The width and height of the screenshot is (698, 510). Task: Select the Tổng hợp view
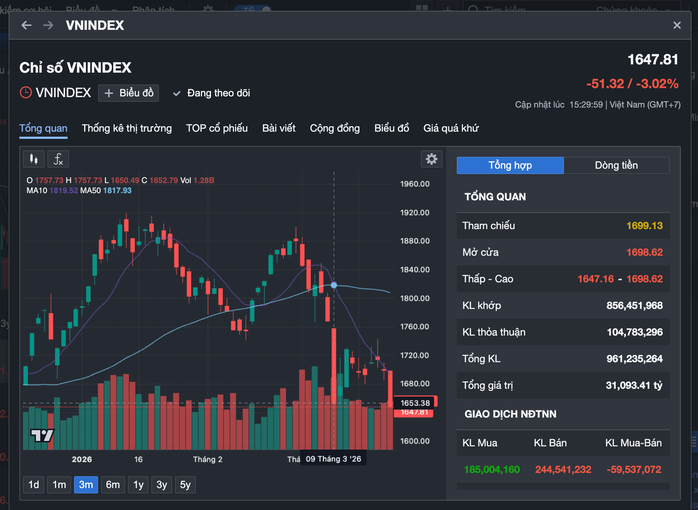click(510, 165)
